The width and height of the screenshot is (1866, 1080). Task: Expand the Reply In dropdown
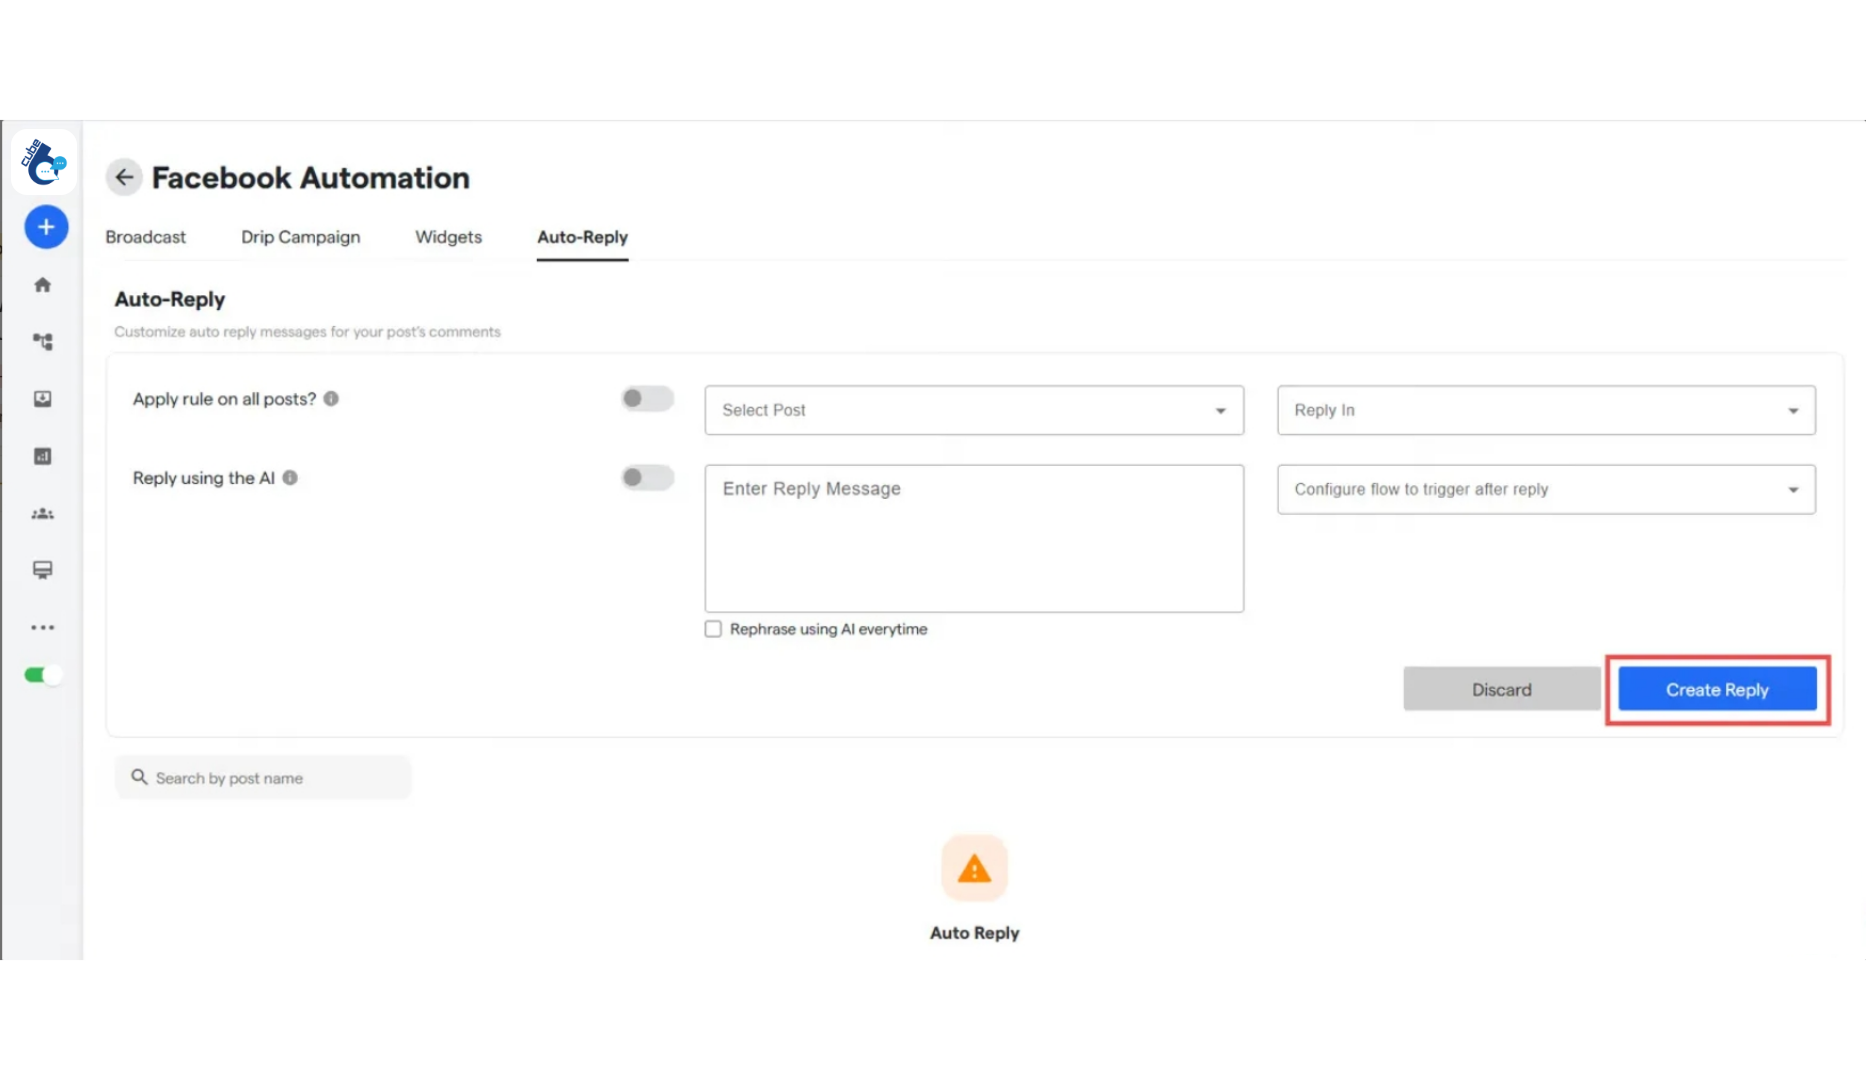tap(1545, 410)
